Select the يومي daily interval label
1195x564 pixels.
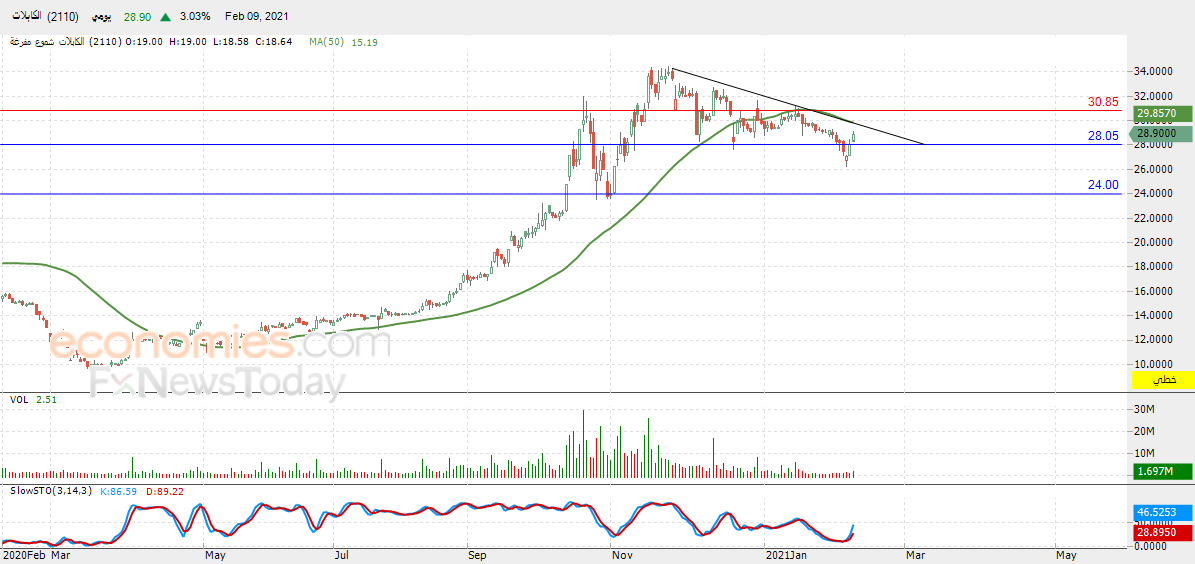click(x=101, y=16)
